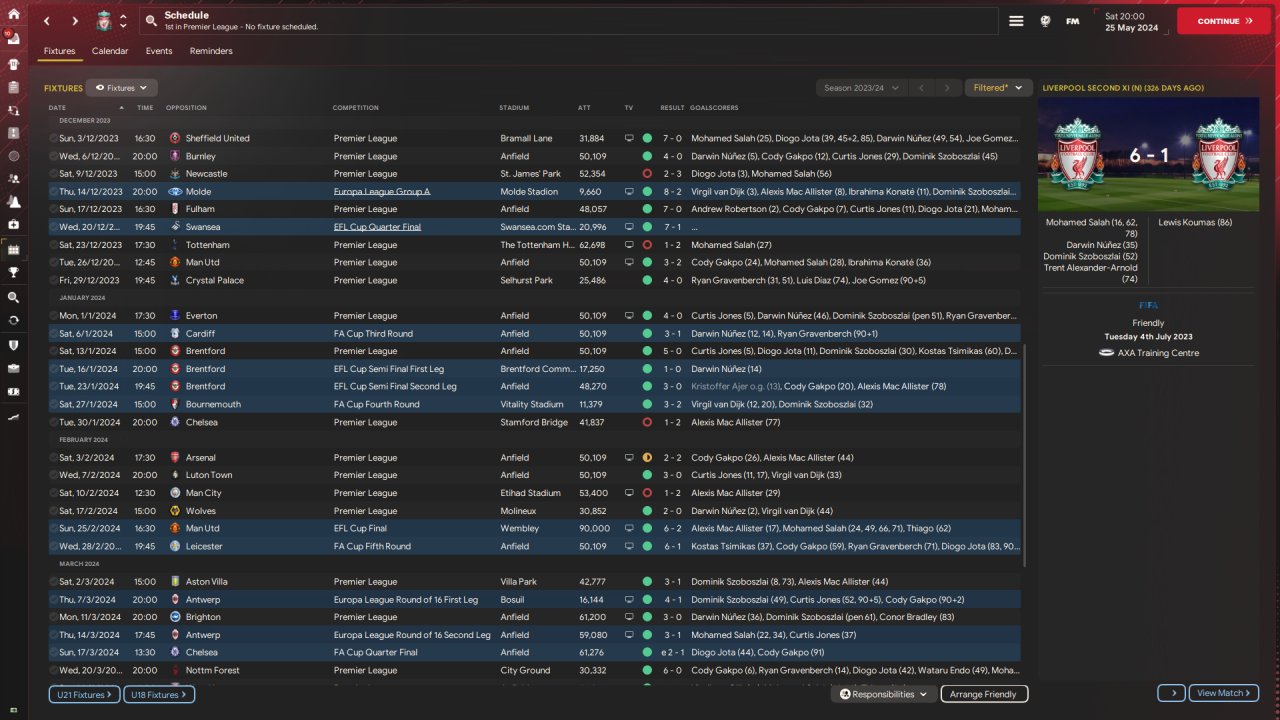Go forward with the right arrow

click(75, 21)
